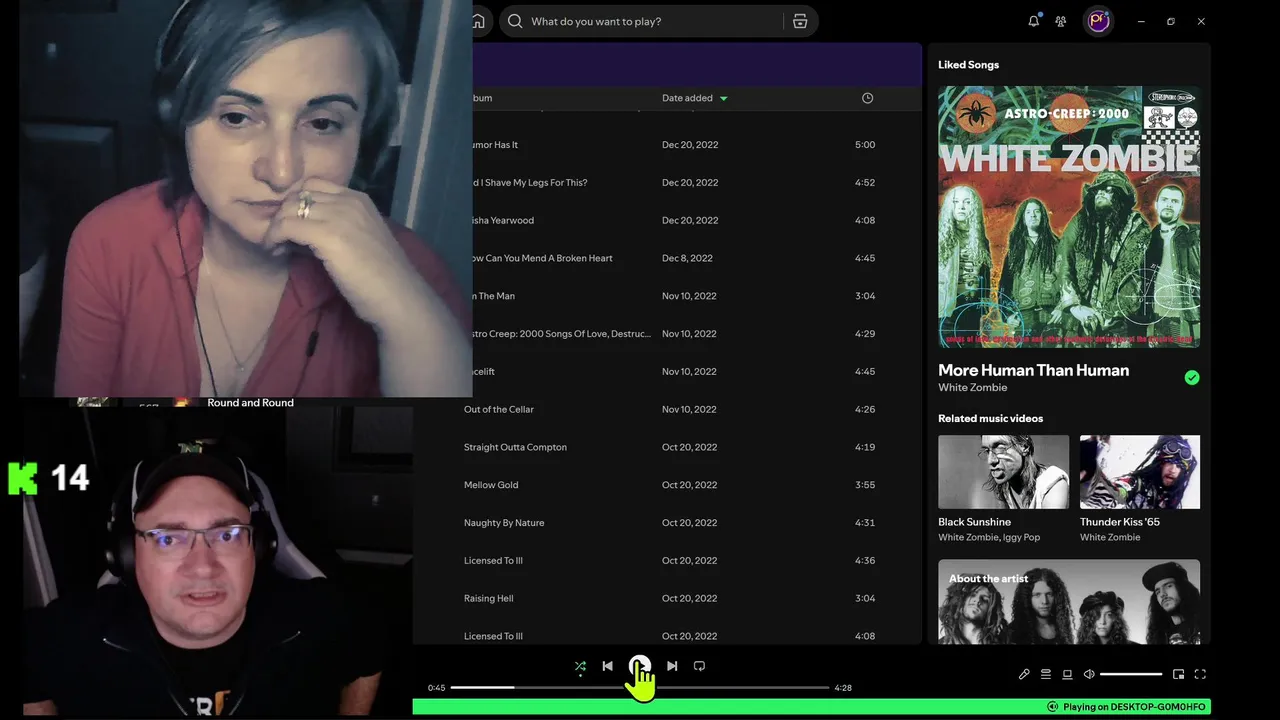The height and width of the screenshot is (720, 1280).
Task: Click Playing on DESKTOP-G0M0HFO bar
Action: coord(811,707)
